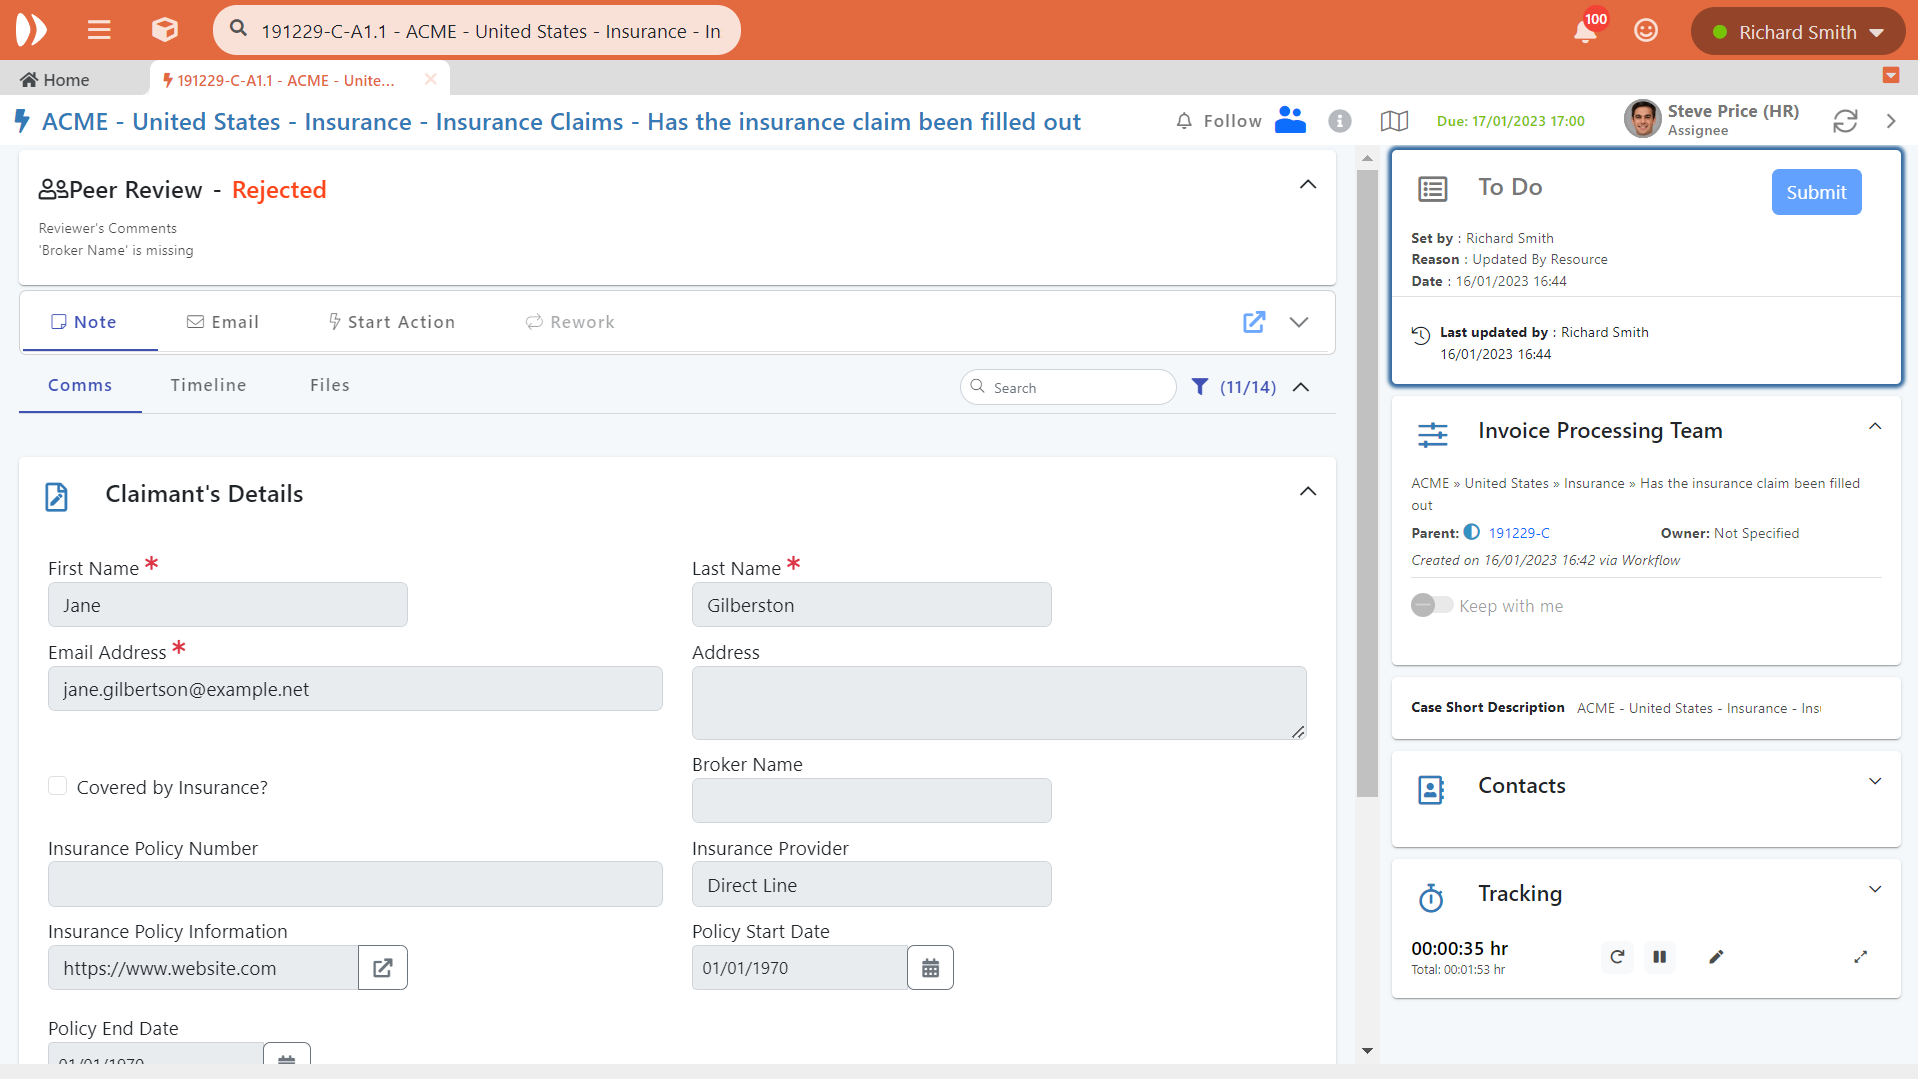
Task: Open Policy Start Date calendar picker
Action: (930, 968)
